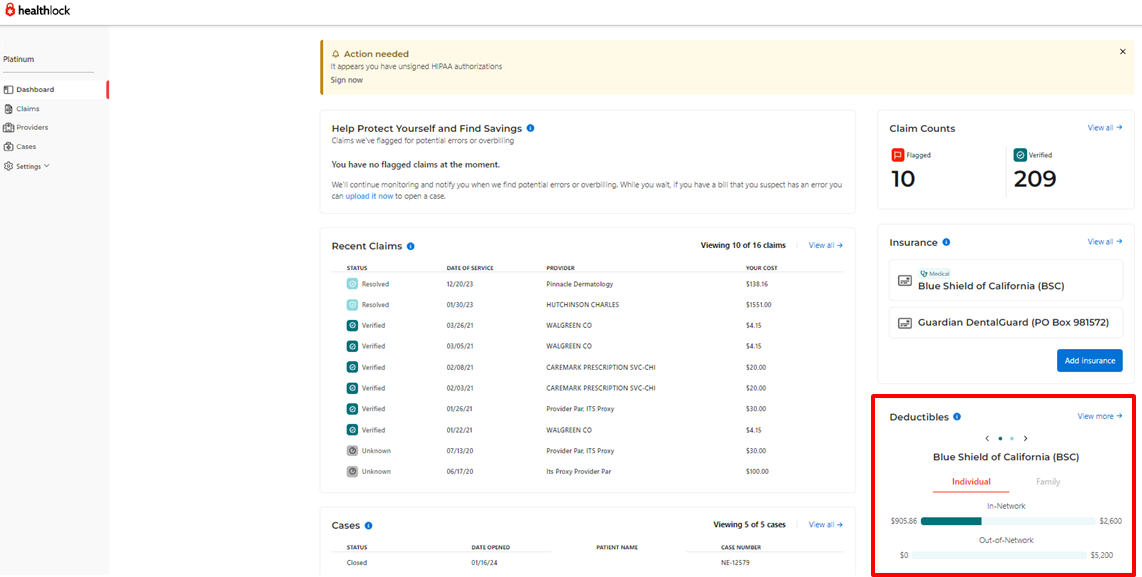
Task: Open Insurance info icon
Action: 946,242
